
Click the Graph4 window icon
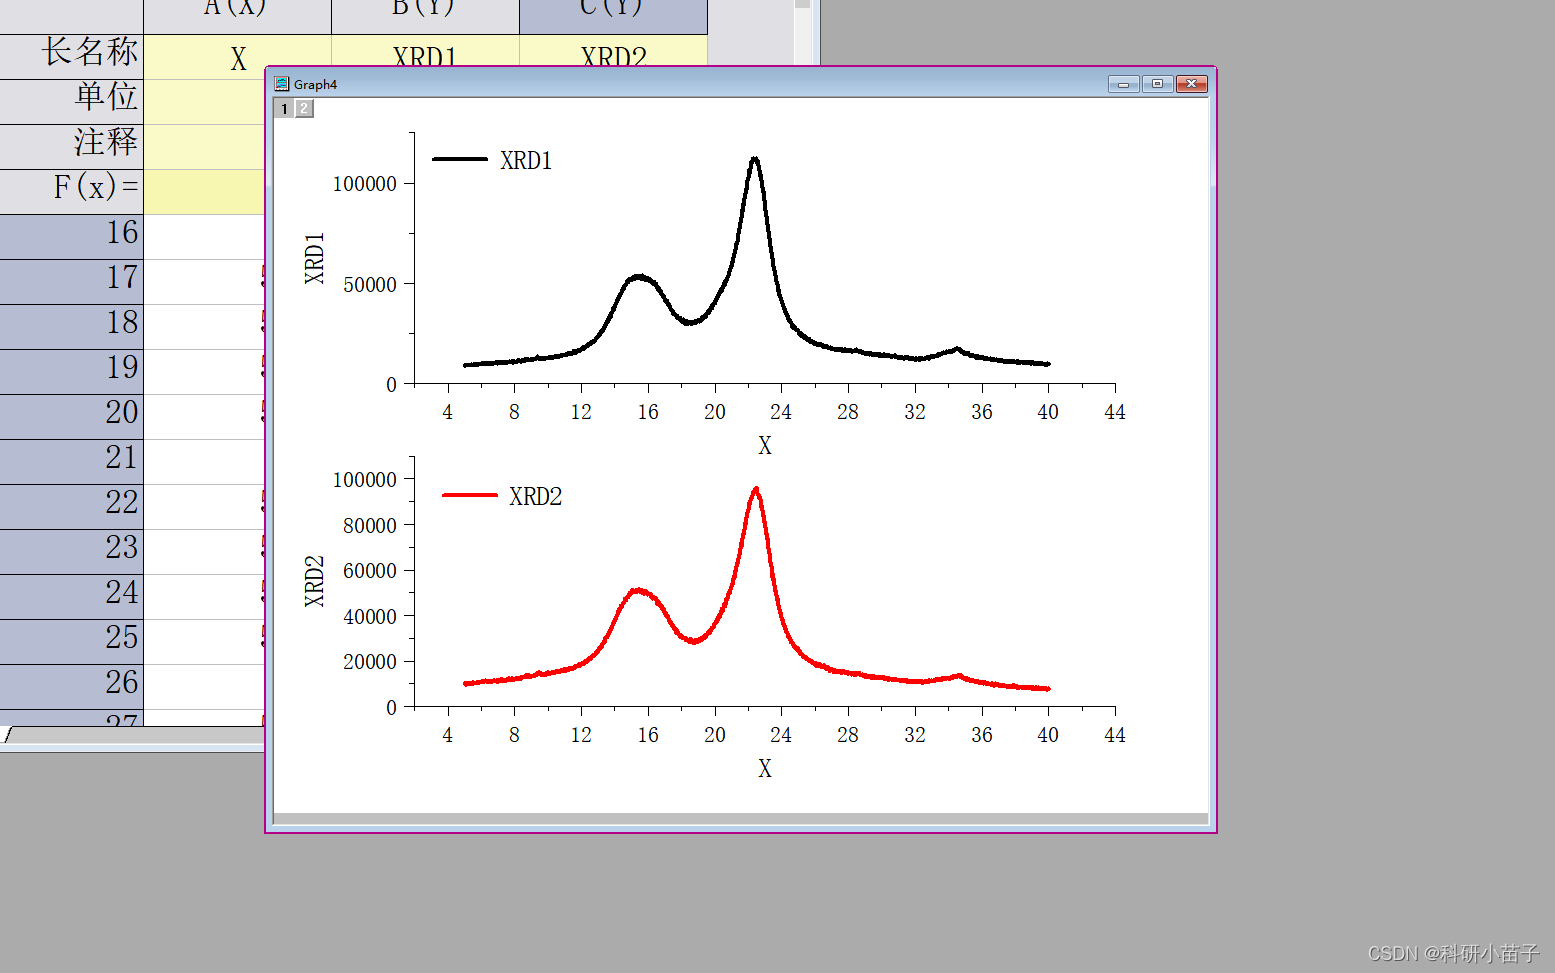coord(282,84)
